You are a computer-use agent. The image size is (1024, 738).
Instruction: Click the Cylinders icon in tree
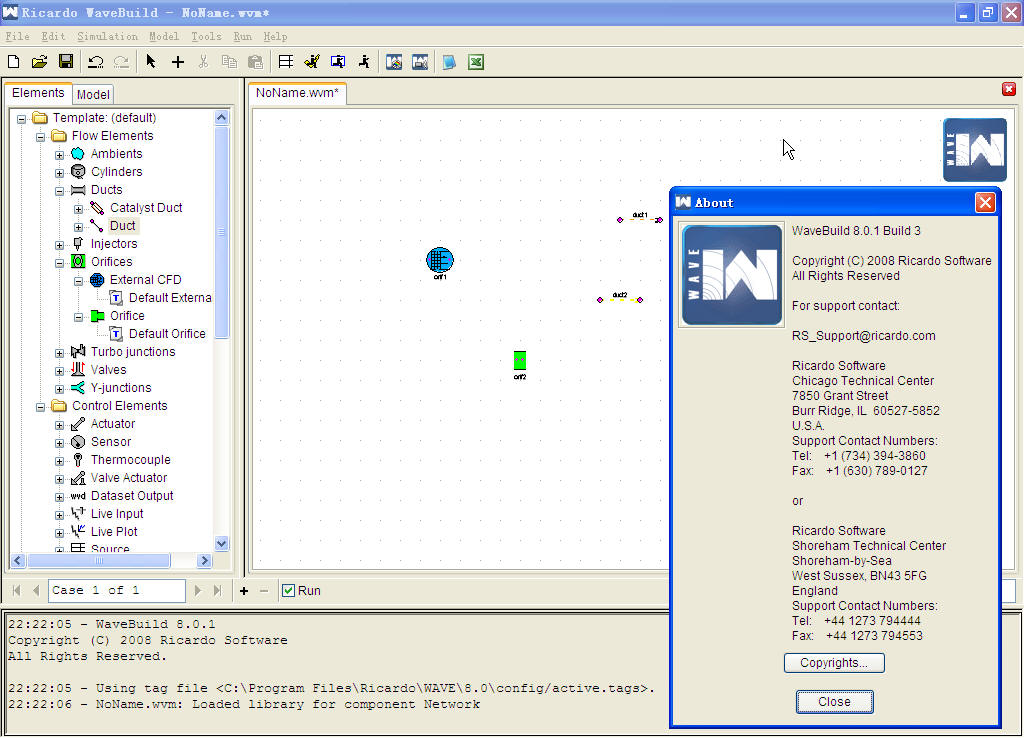(x=78, y=172)
